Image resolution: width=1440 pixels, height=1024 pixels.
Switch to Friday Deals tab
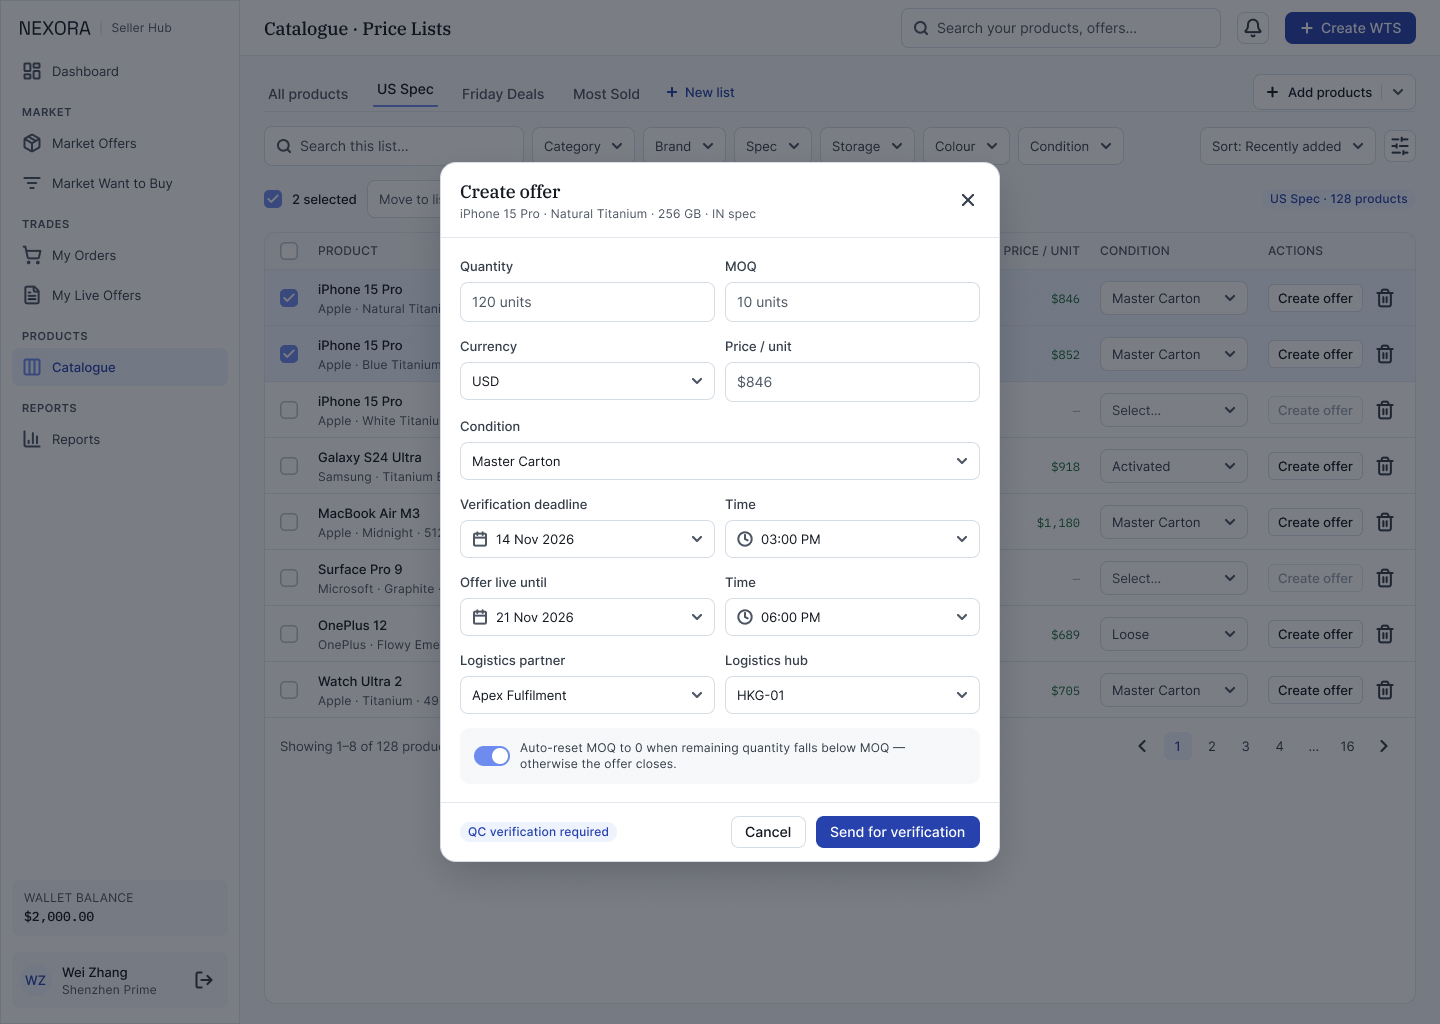click(503, 94)
